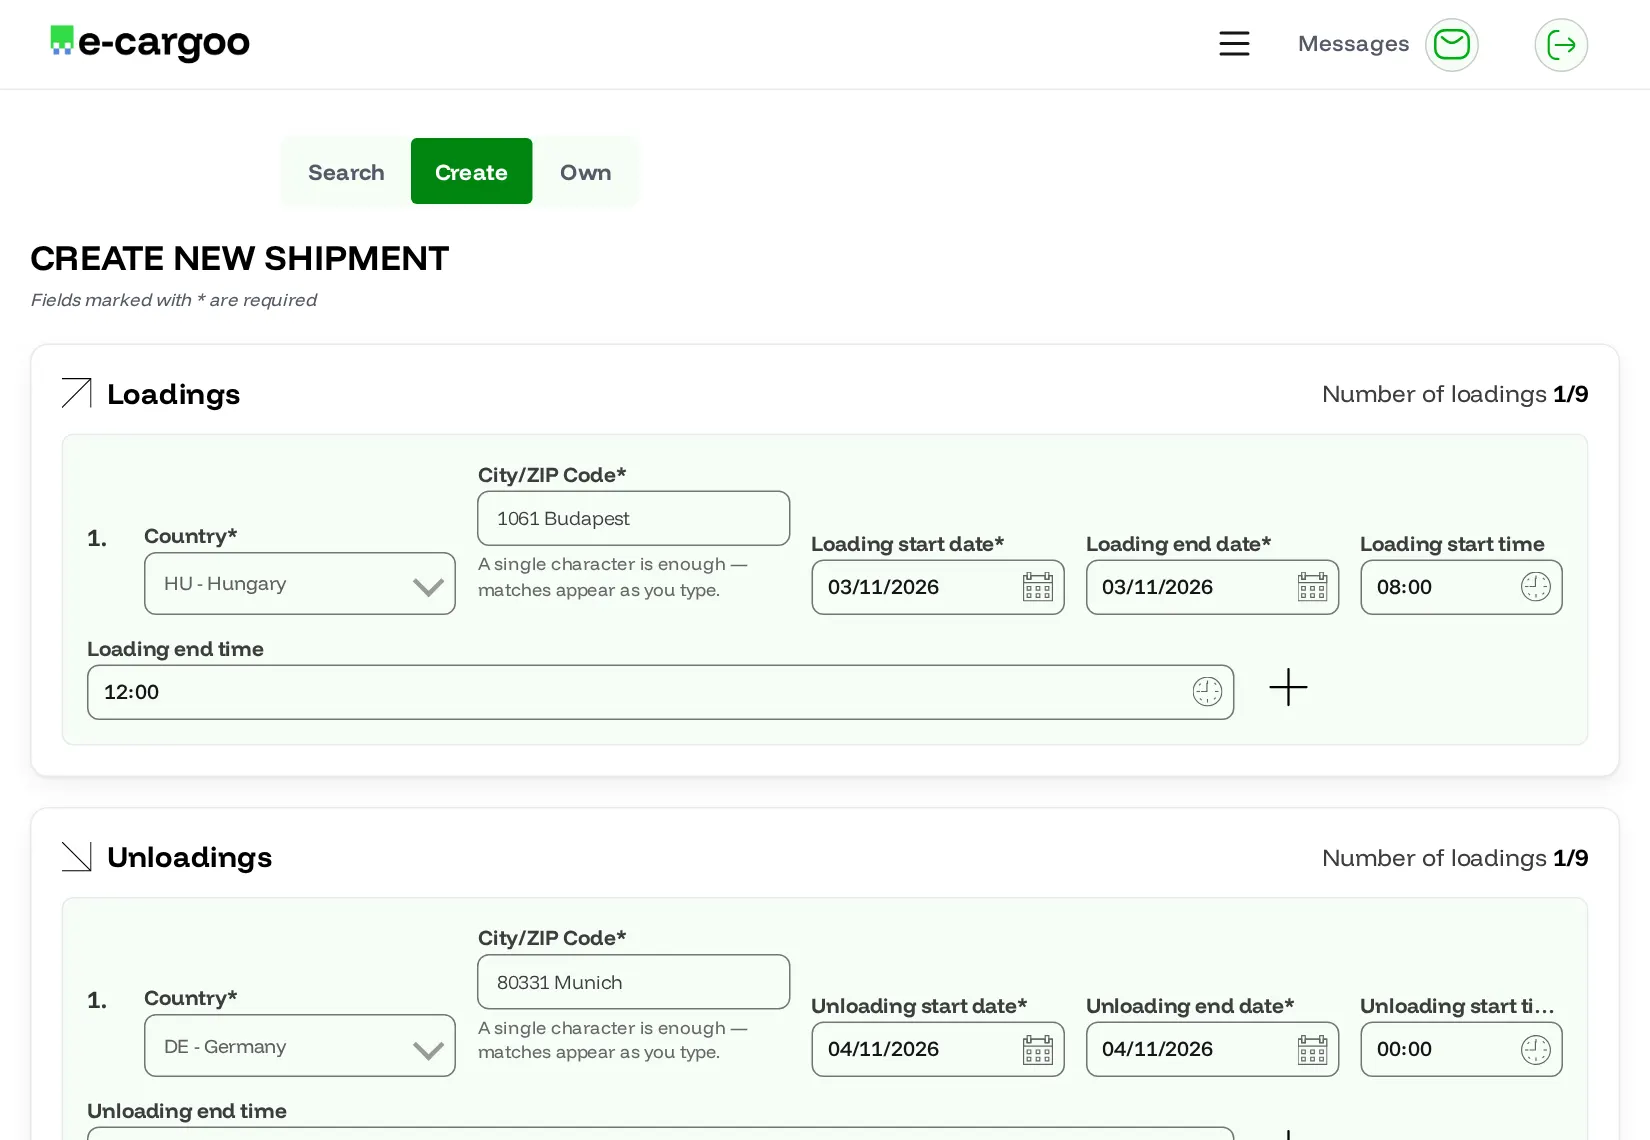
Task: Click the Loading end date 03/11/2026 field
Action: pos(1212,587)
